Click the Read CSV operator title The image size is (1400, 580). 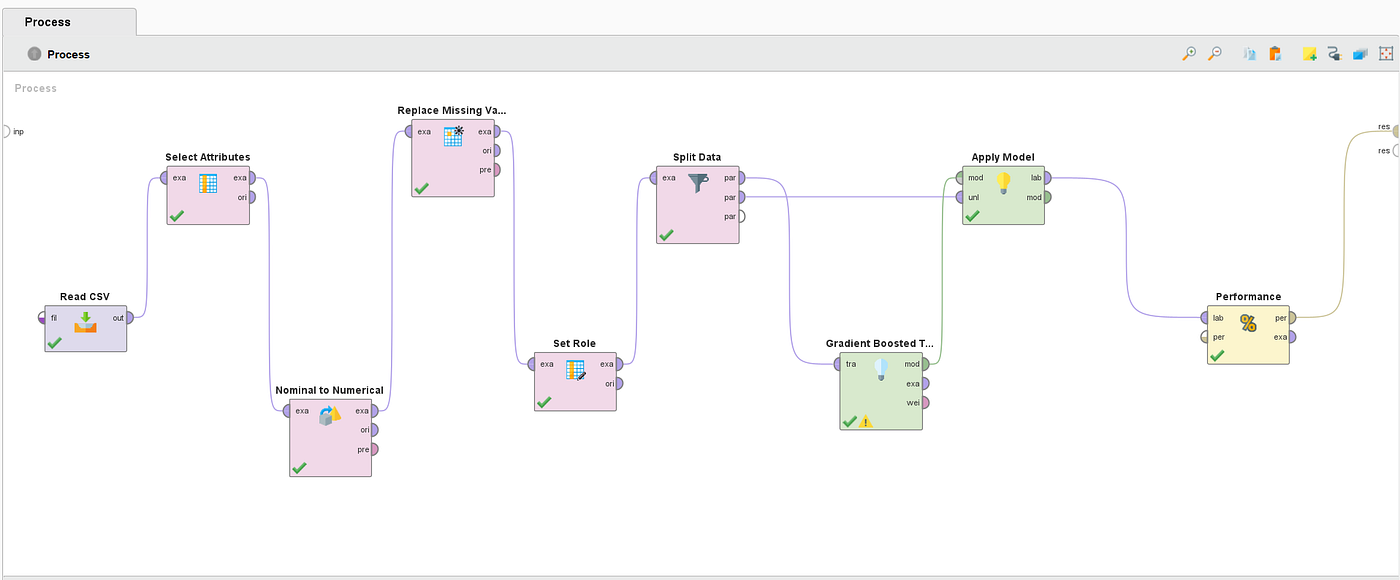[85, 296]
